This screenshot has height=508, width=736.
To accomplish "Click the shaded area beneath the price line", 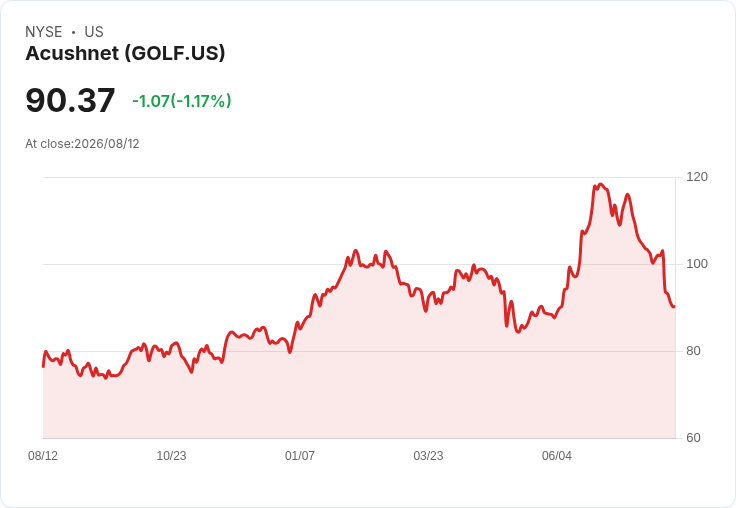I will [x=359, y=376].
